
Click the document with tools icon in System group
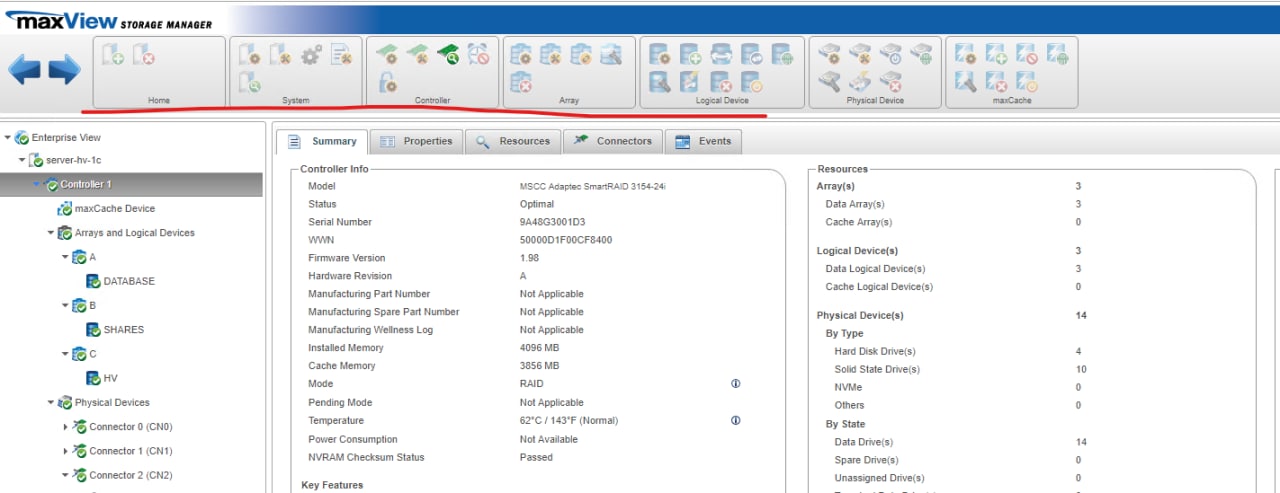[342, 54]
